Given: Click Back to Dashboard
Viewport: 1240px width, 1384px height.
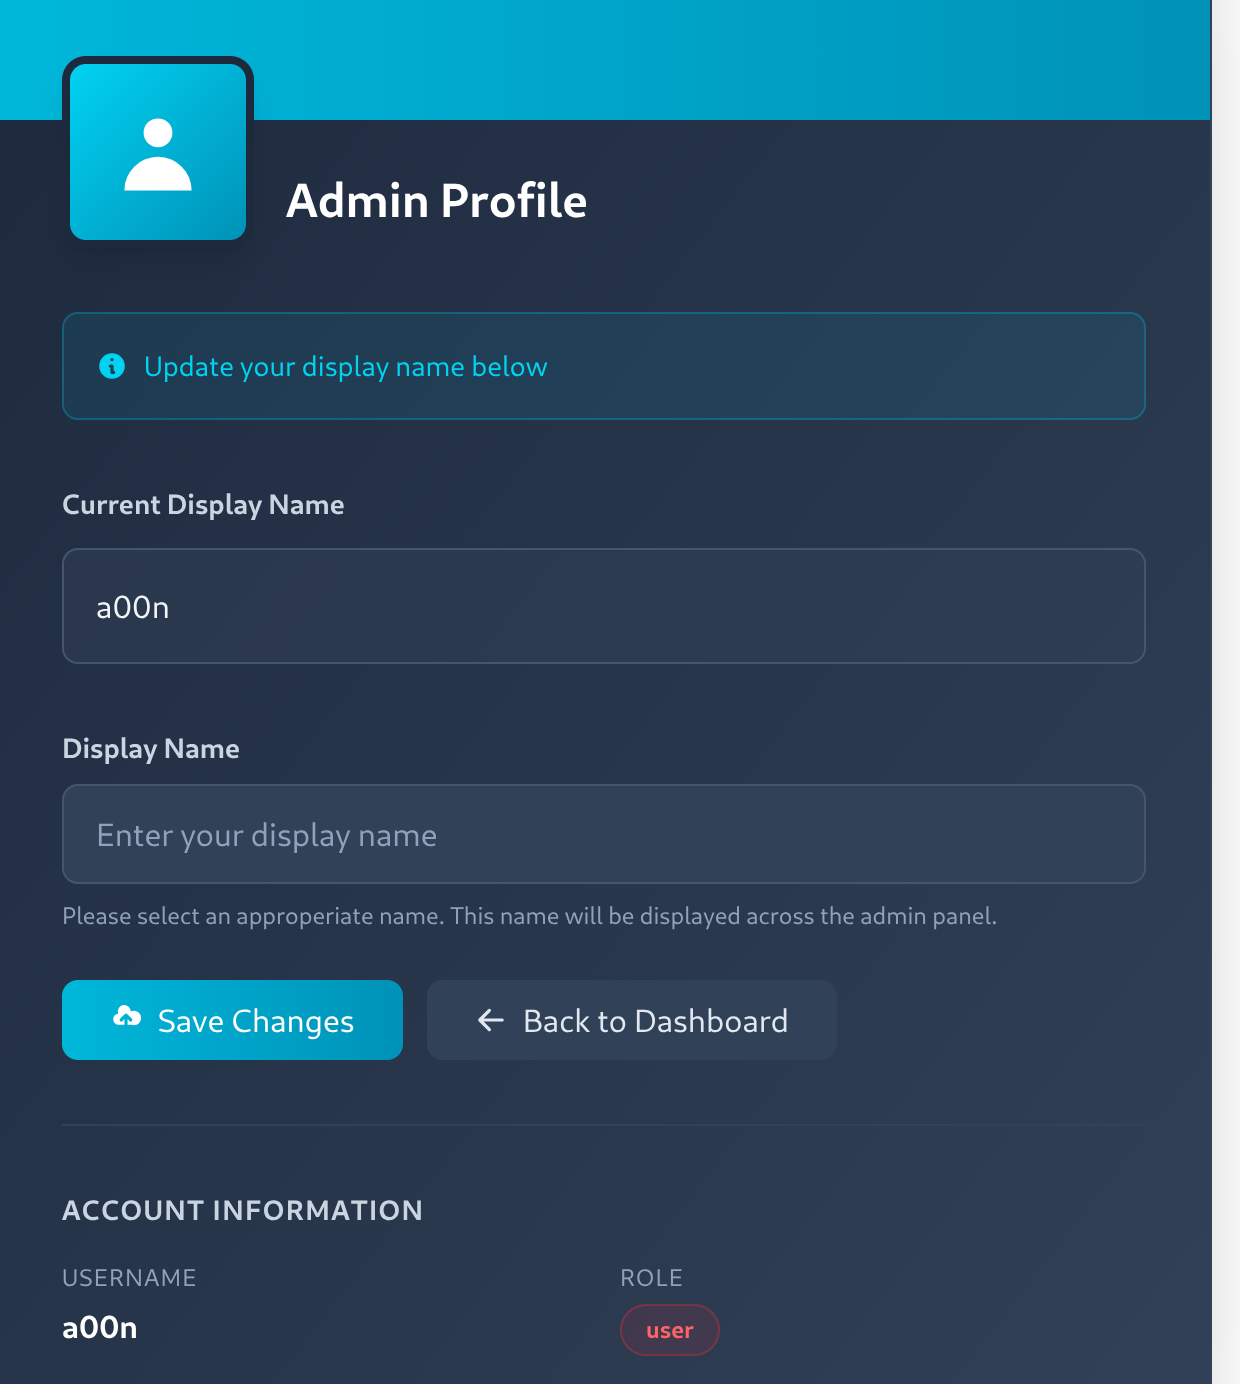Looking at the screenshot, I should point(631,1020).
